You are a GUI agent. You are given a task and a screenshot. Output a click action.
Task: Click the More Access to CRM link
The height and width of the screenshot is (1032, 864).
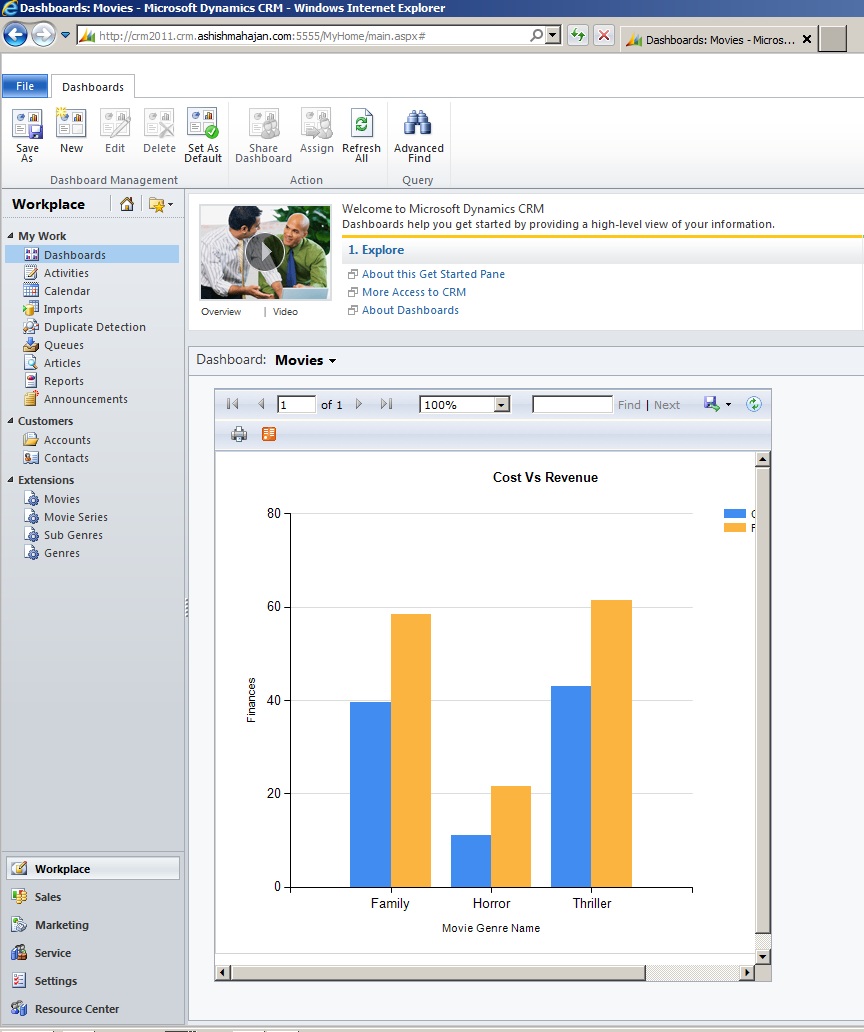pyautogui.click(x=414, y=292)
